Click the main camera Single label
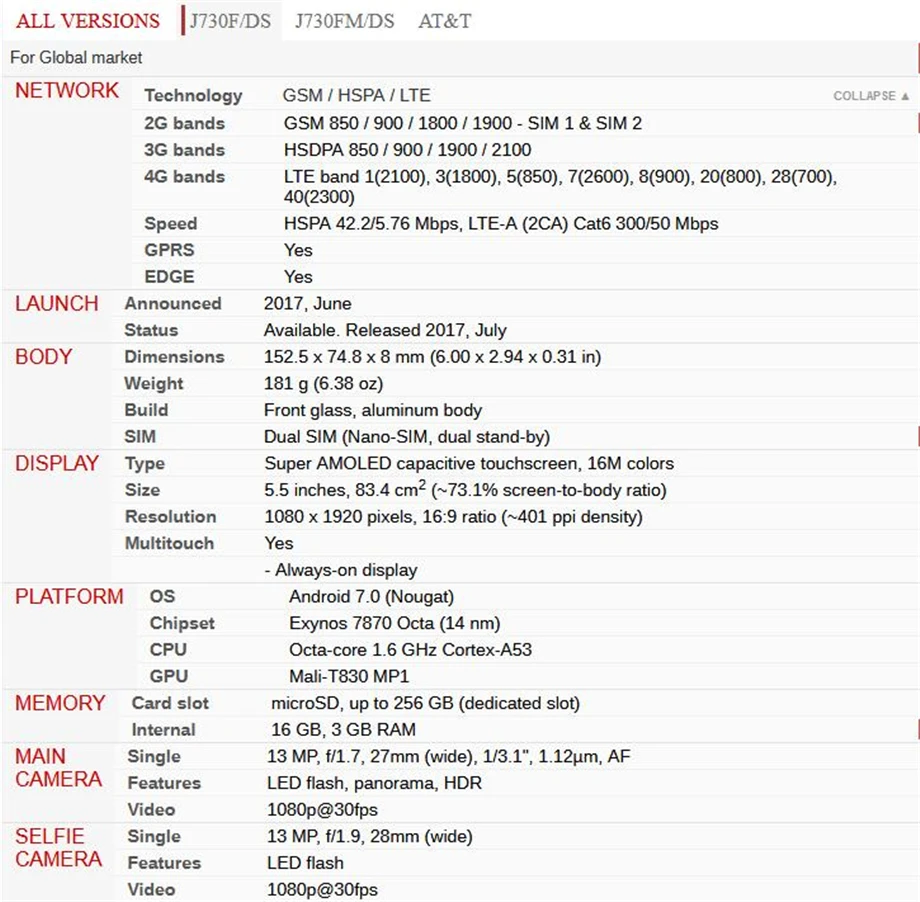The height and width of the screenshot is (902, 920). click(154, 756)
